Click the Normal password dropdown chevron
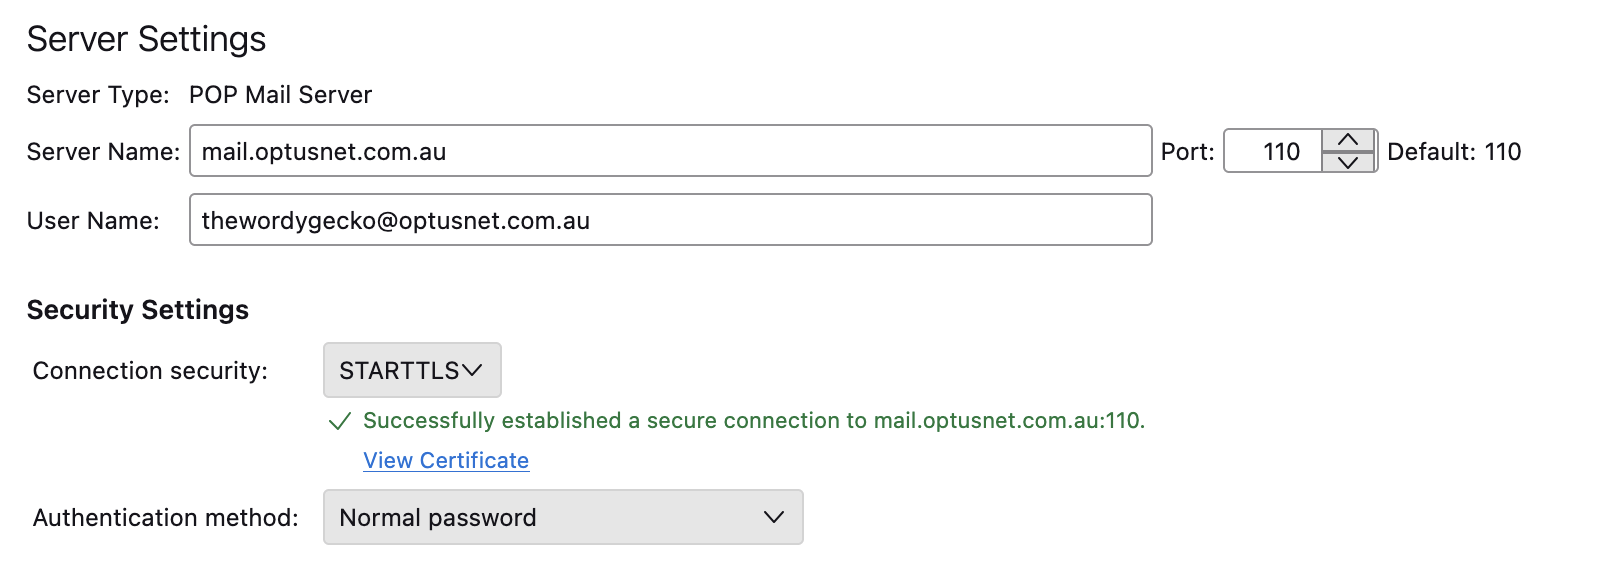The height and width of the screenshot is (566, 1606). tap(773, 517)
